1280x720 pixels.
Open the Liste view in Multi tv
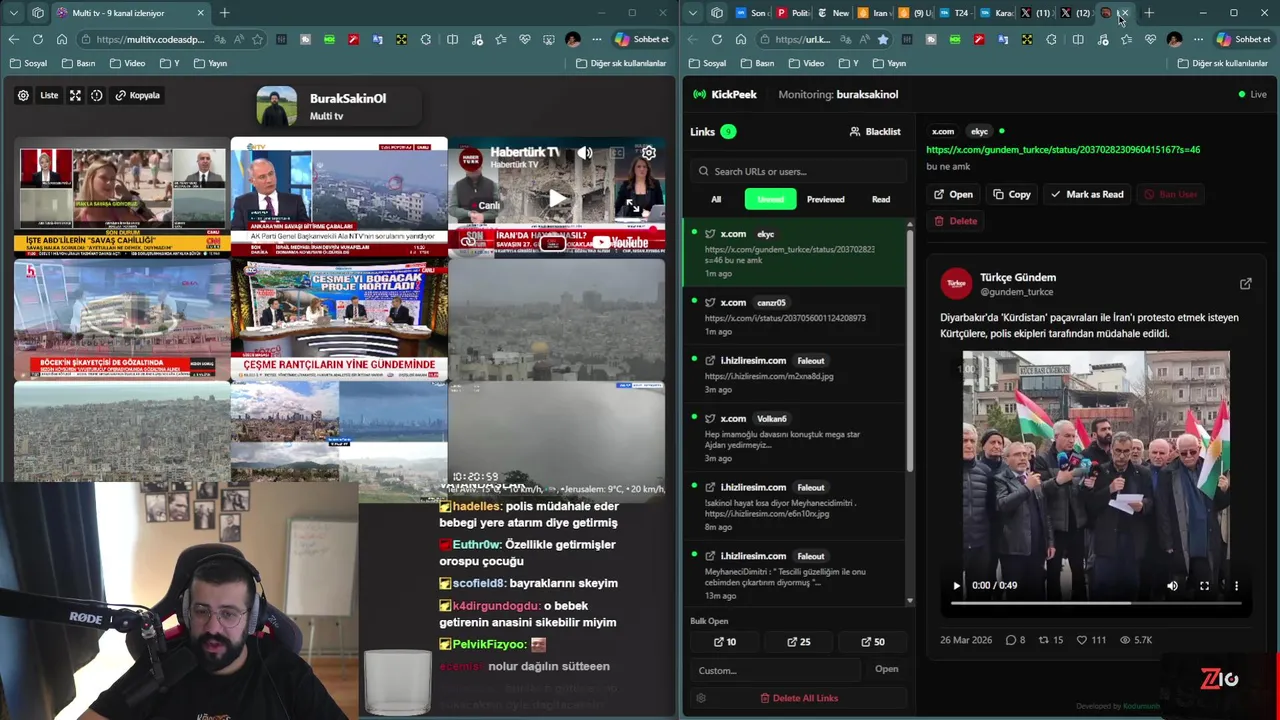pyautogui.click(x=49, y=95)
